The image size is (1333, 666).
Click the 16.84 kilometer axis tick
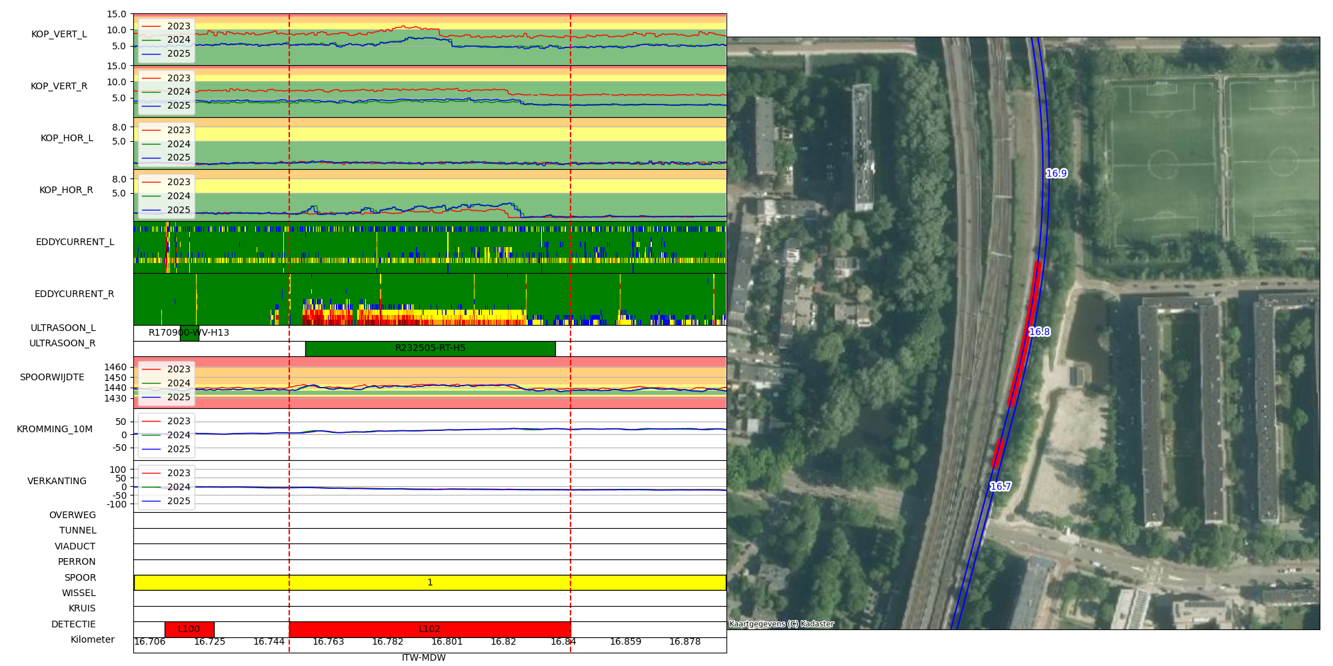pos(564,642)
